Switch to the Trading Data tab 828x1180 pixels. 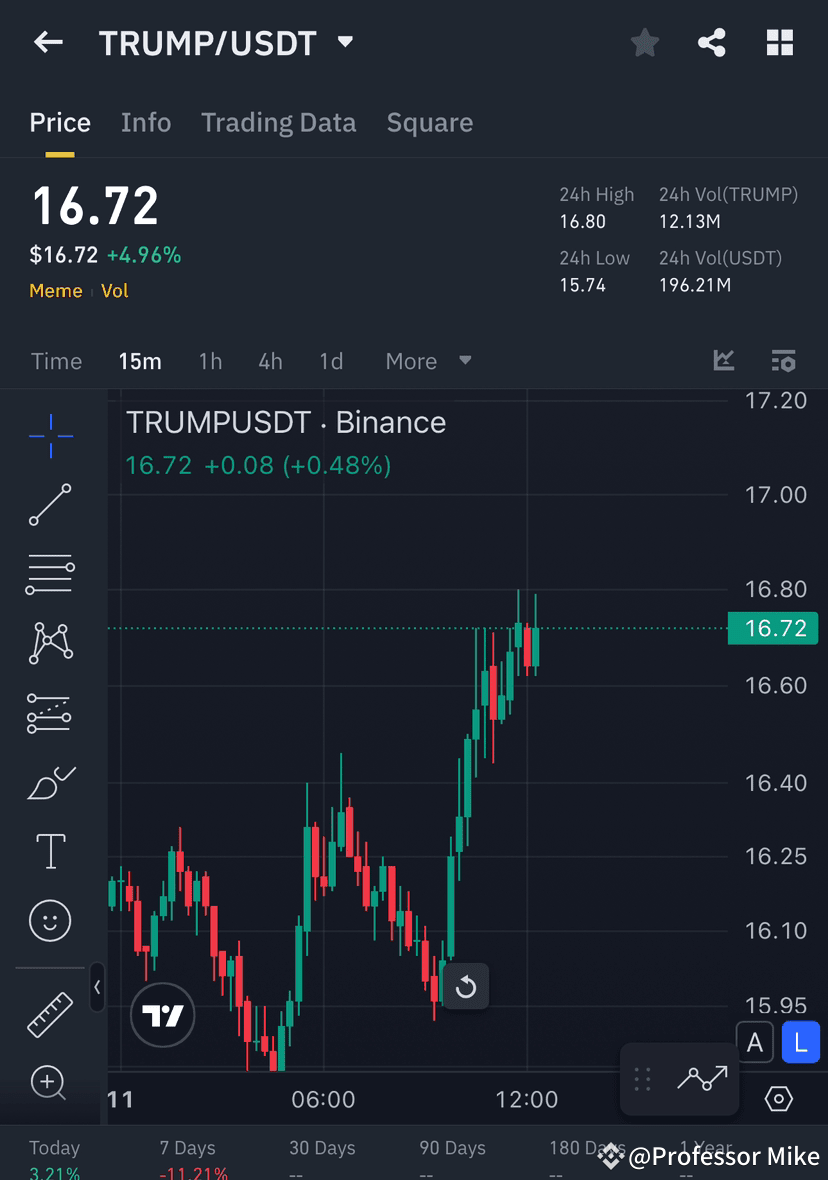[278, 122]
